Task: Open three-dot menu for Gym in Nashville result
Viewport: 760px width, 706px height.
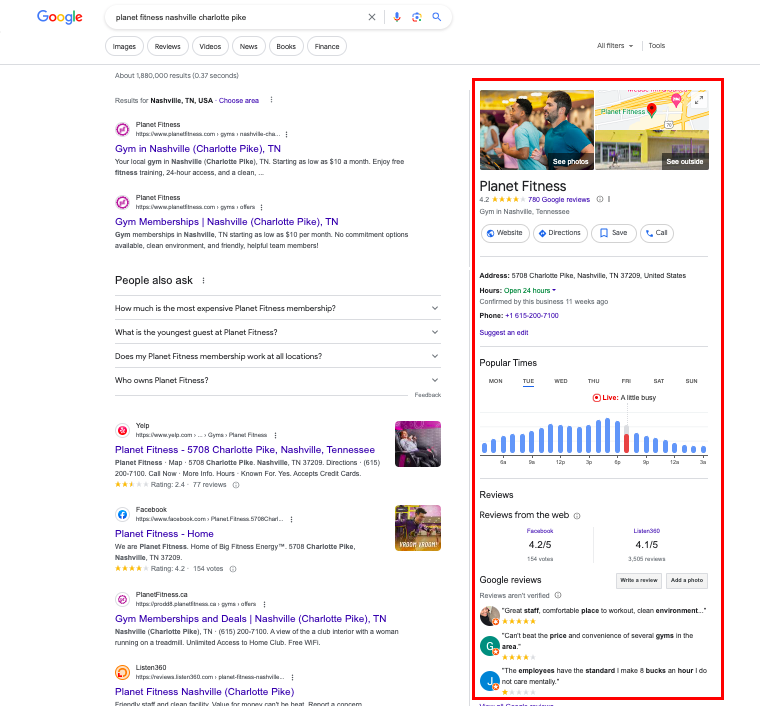Action: click(286, 134)
